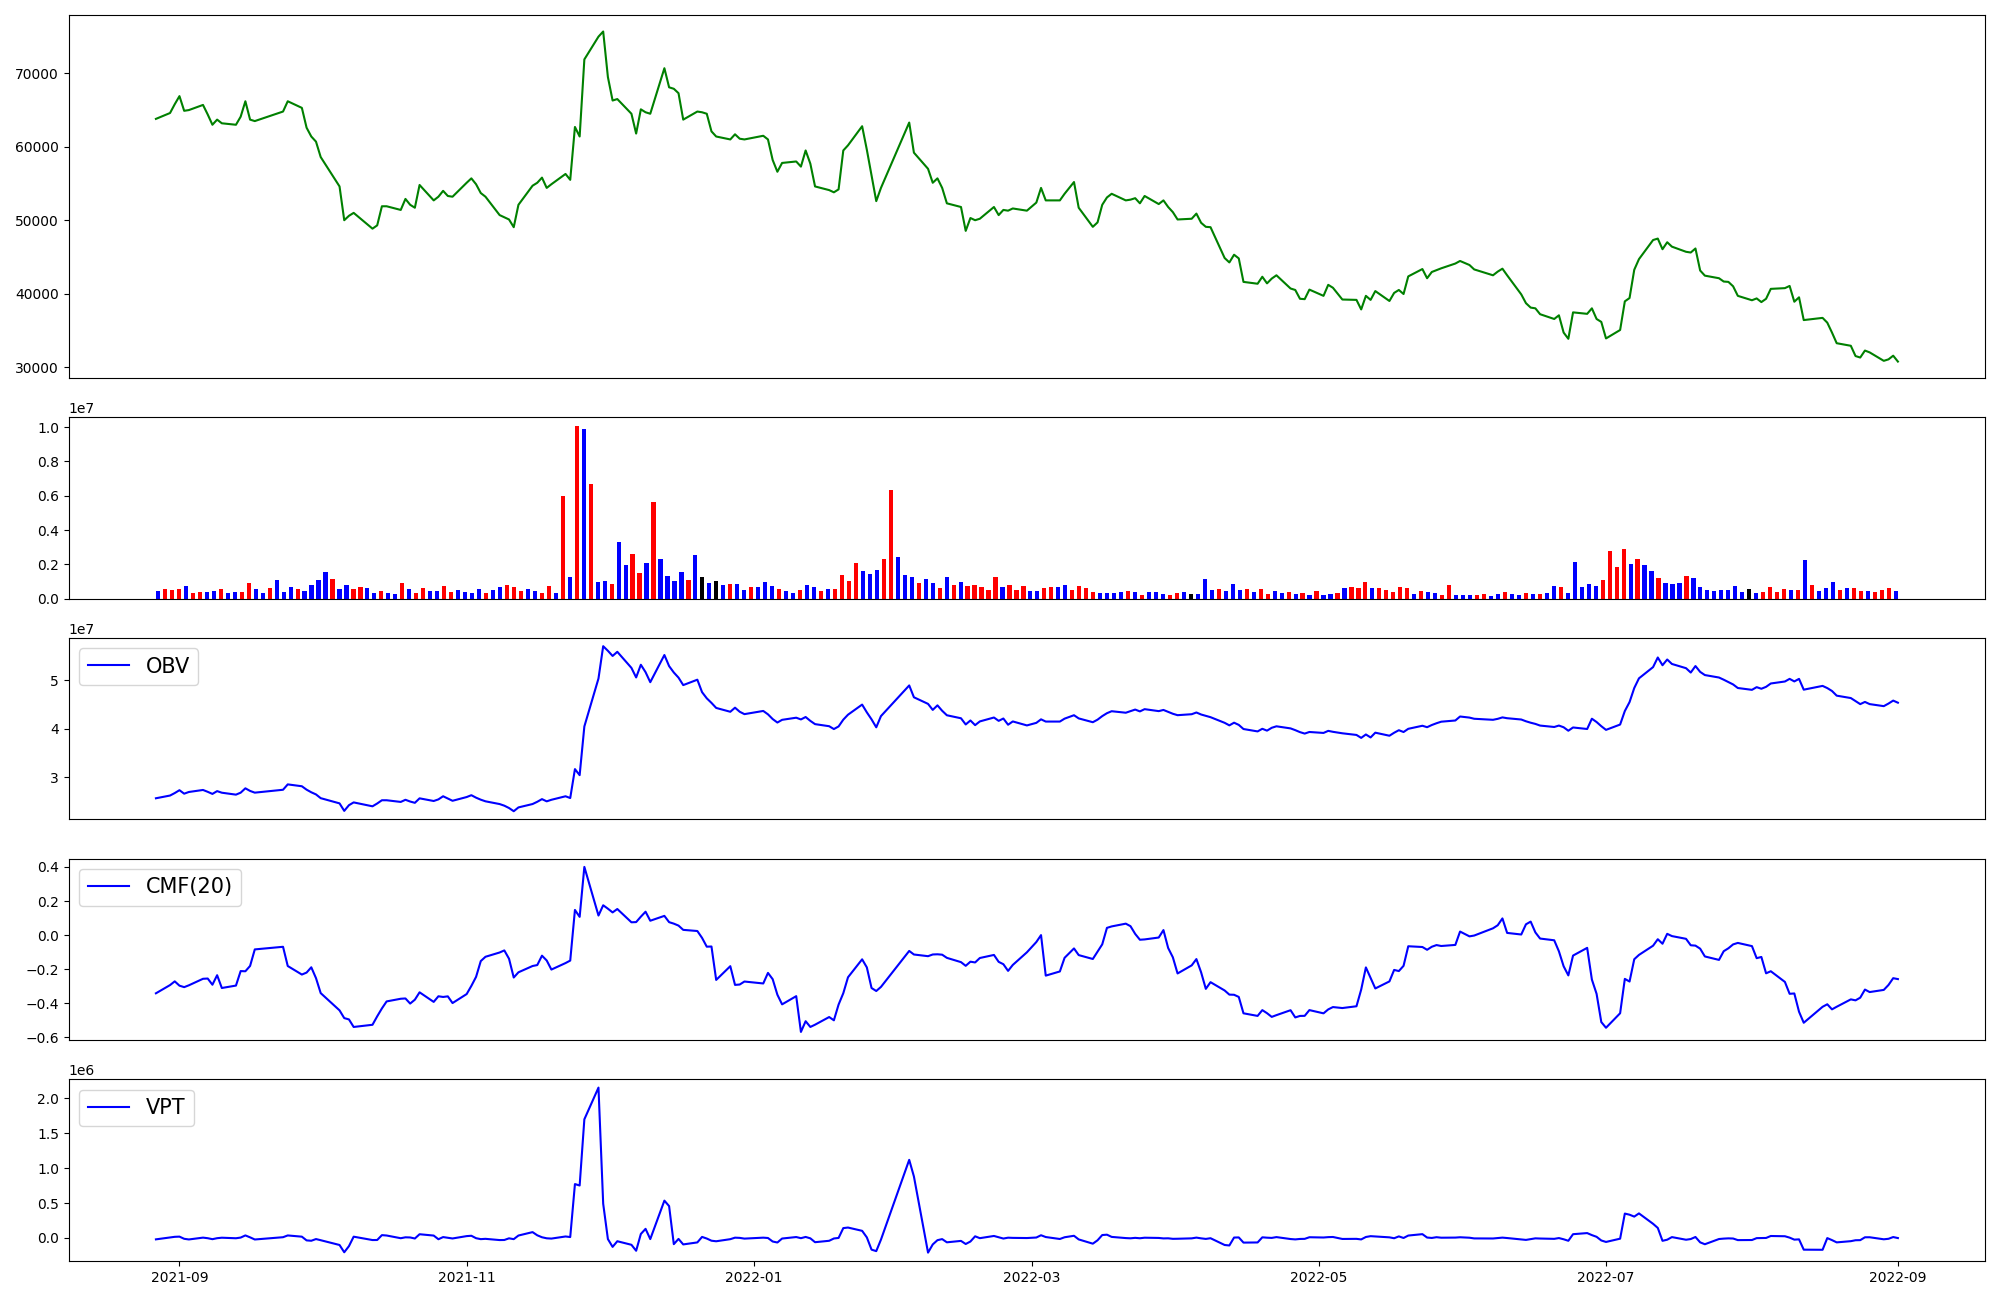Image resolution: width=2000 pixels, height=1300 pixels.
Task: Click the 2021-11 x-axis date label
Action: click(467, 1277)
